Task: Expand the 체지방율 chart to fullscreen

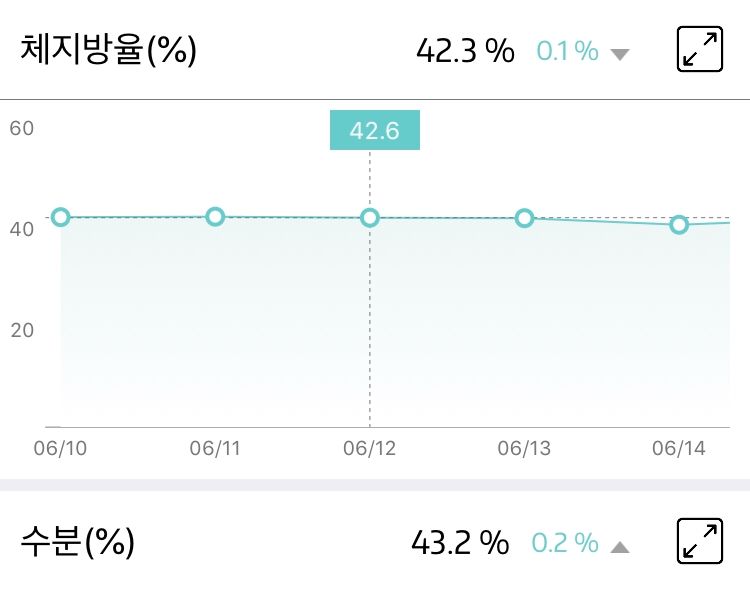Action: 700,50
